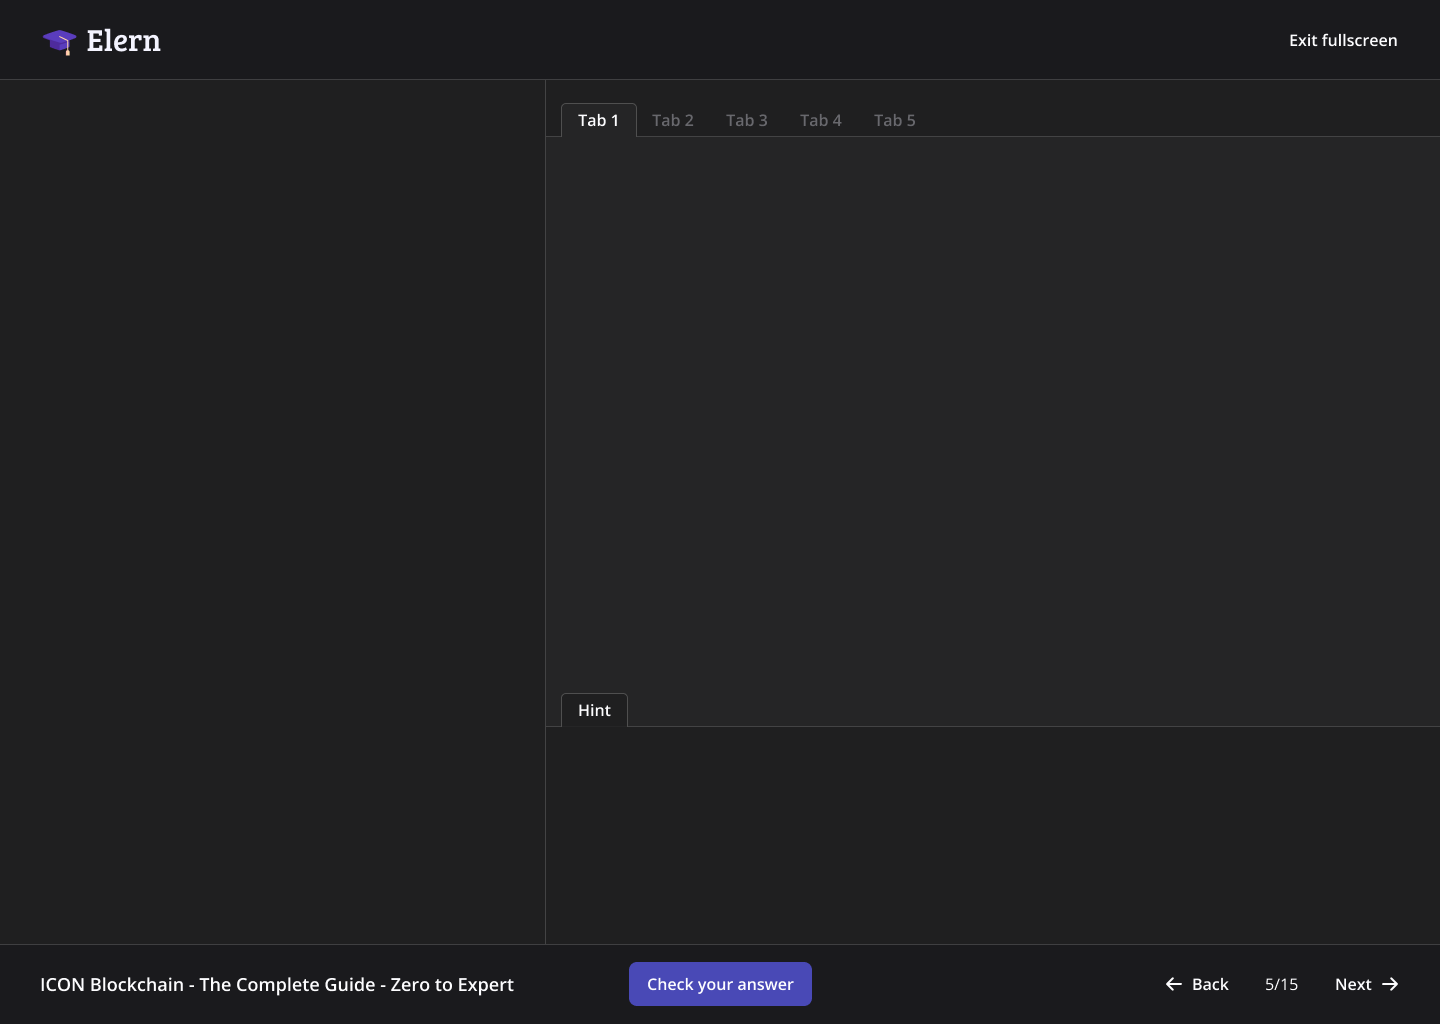Click the left arrow icon beside Back

[x=1174, y=984]
